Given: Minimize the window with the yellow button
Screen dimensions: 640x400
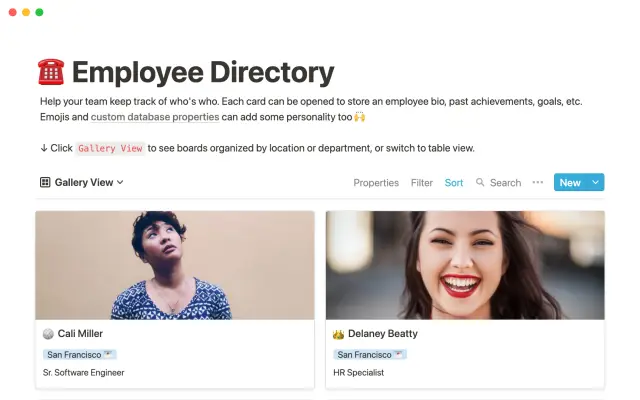Looking at the screenshot, I should tap(26, 12).
